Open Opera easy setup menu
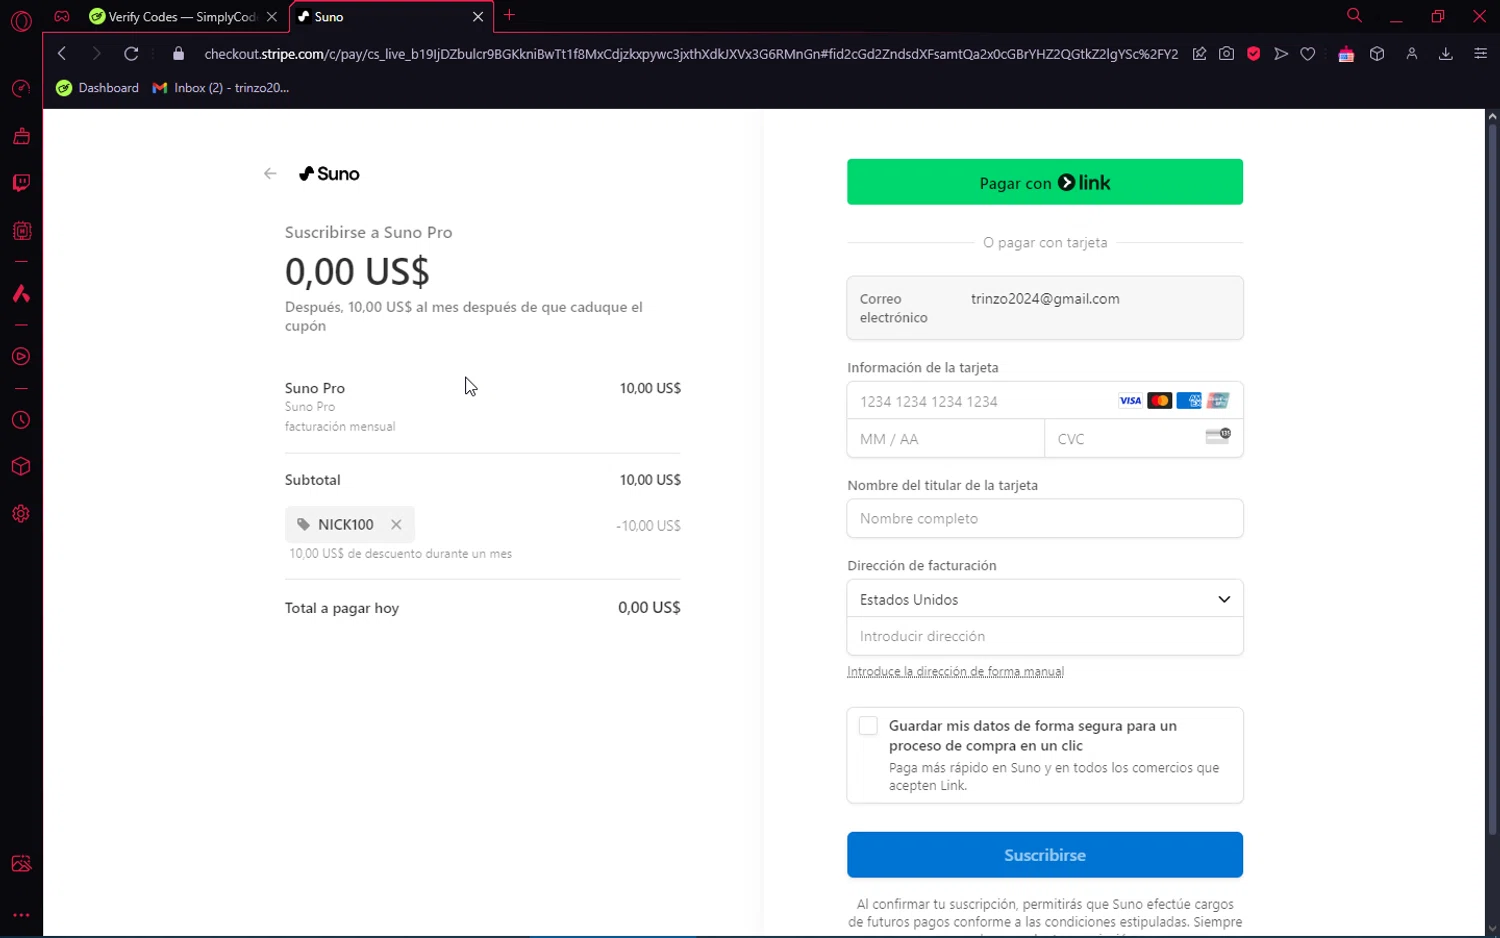1500x938 pixels. 1480,54
